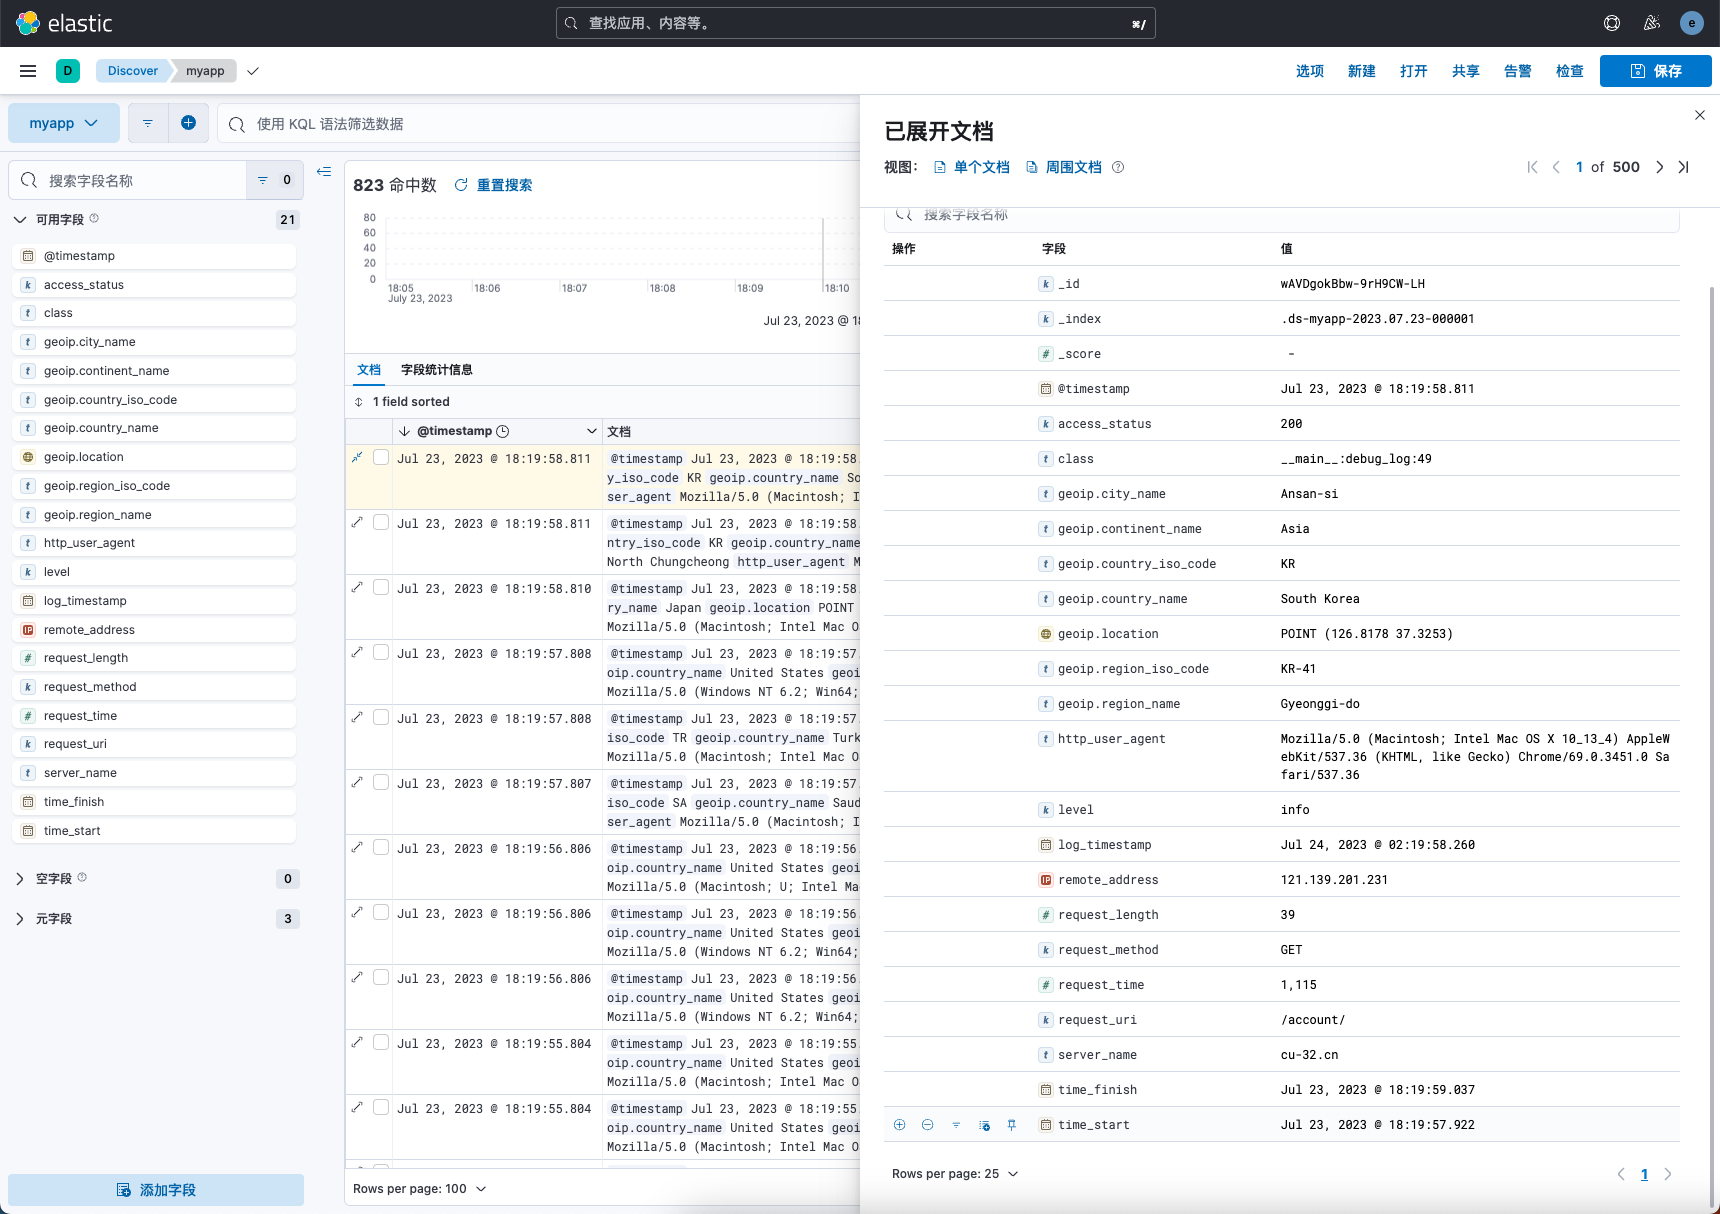Pin the time_start field icon

[1012, 1125]
